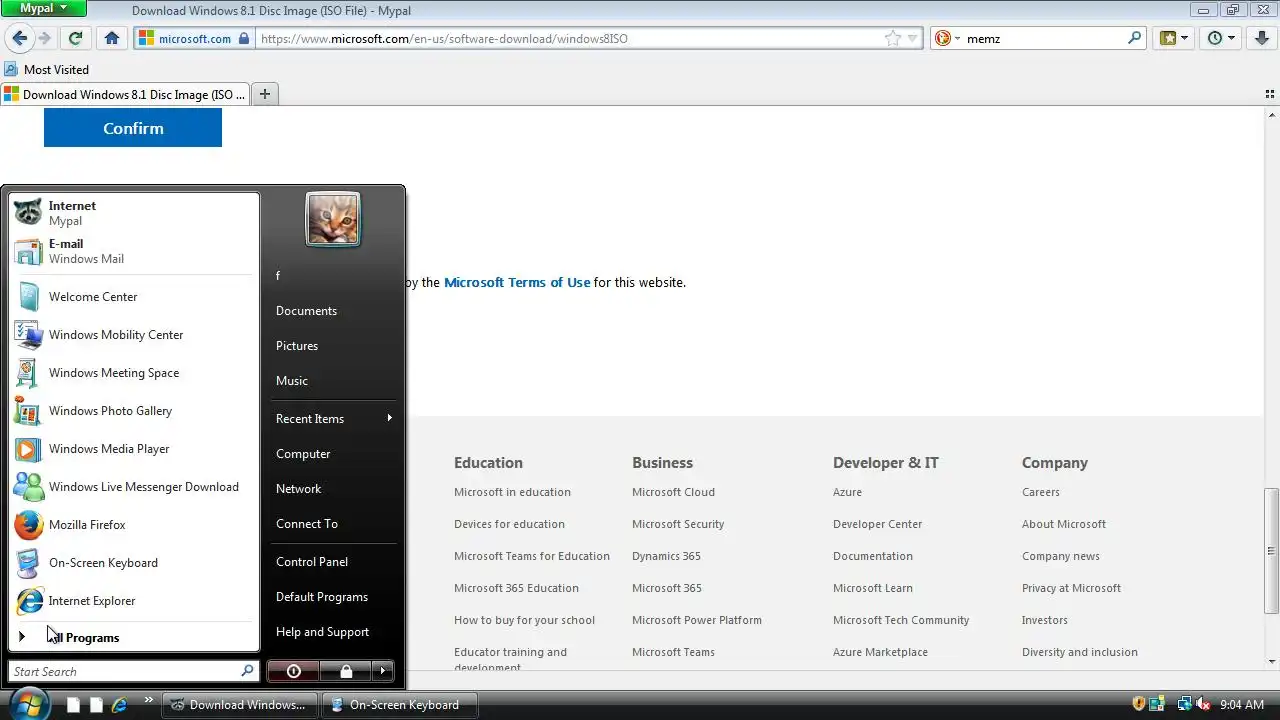Viewport: 1280px width, 720px height.
Task: Open the Mypal application menu dropdown
Action: pos(44,8)
